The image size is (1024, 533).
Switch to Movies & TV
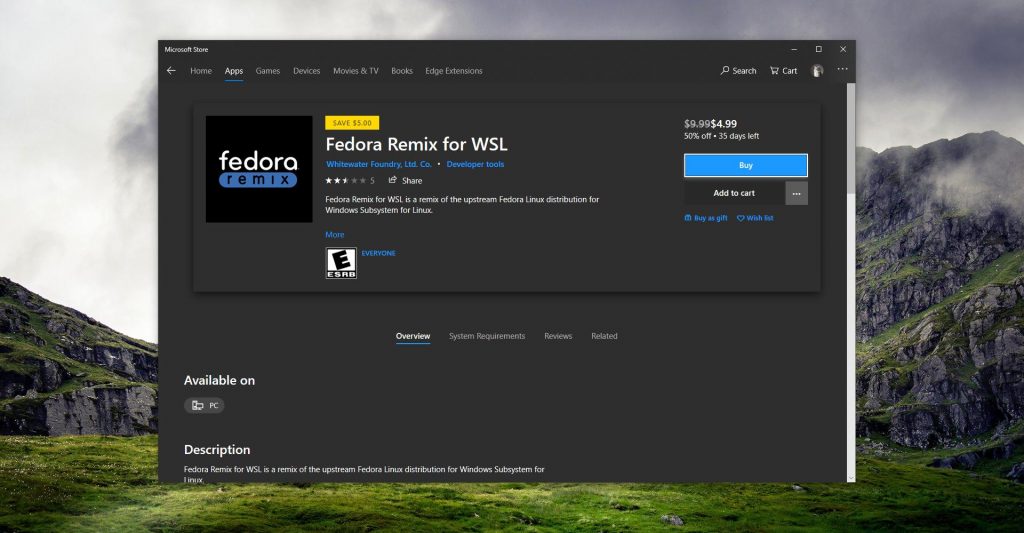coord(356,71)
